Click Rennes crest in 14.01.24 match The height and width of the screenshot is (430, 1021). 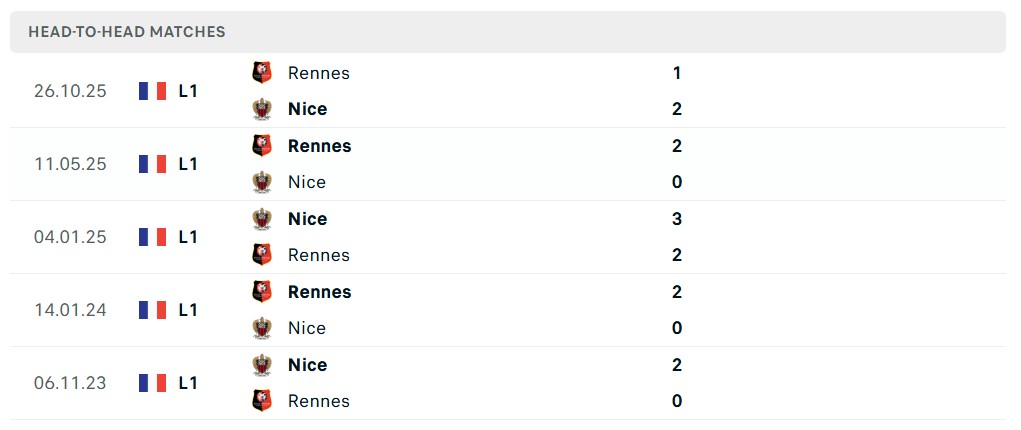pyautogui.click(x=262, y=292)
